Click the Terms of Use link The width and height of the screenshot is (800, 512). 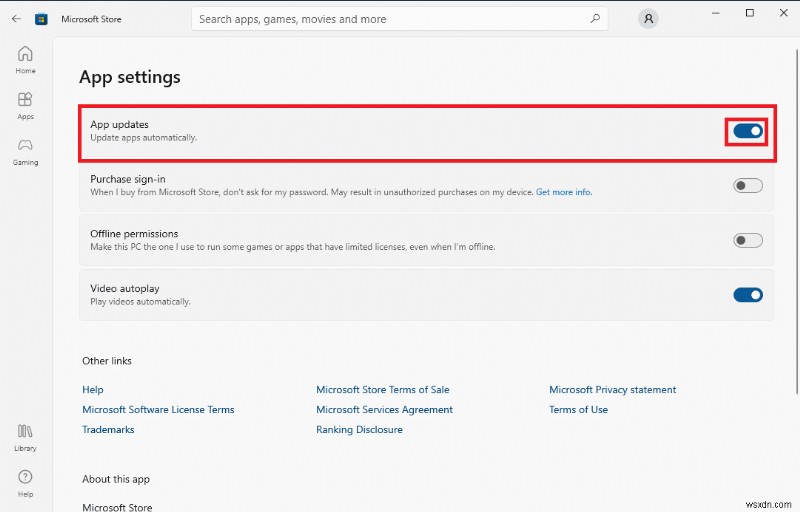click(x=578, y=410)
